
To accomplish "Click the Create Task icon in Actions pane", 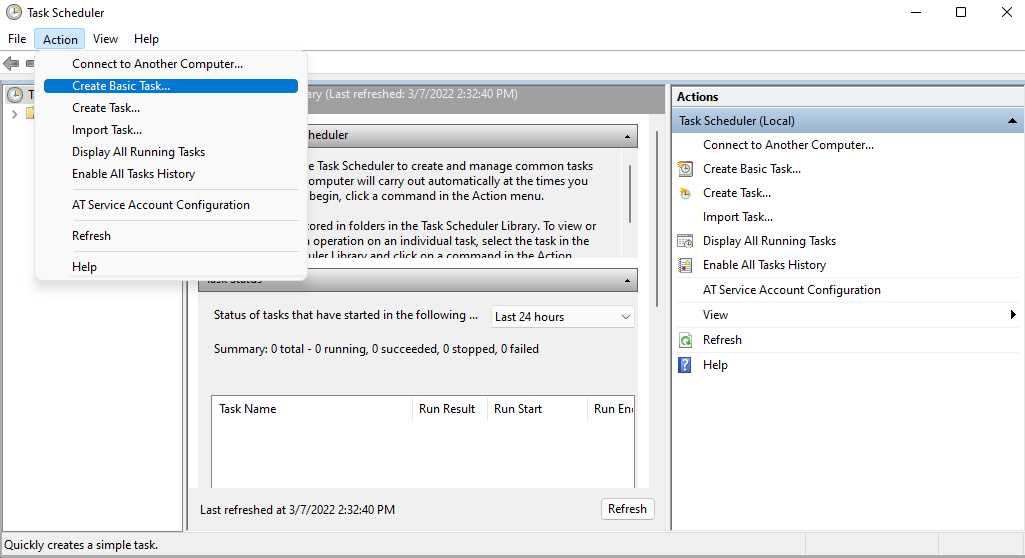I will click(x=685, y=193).
